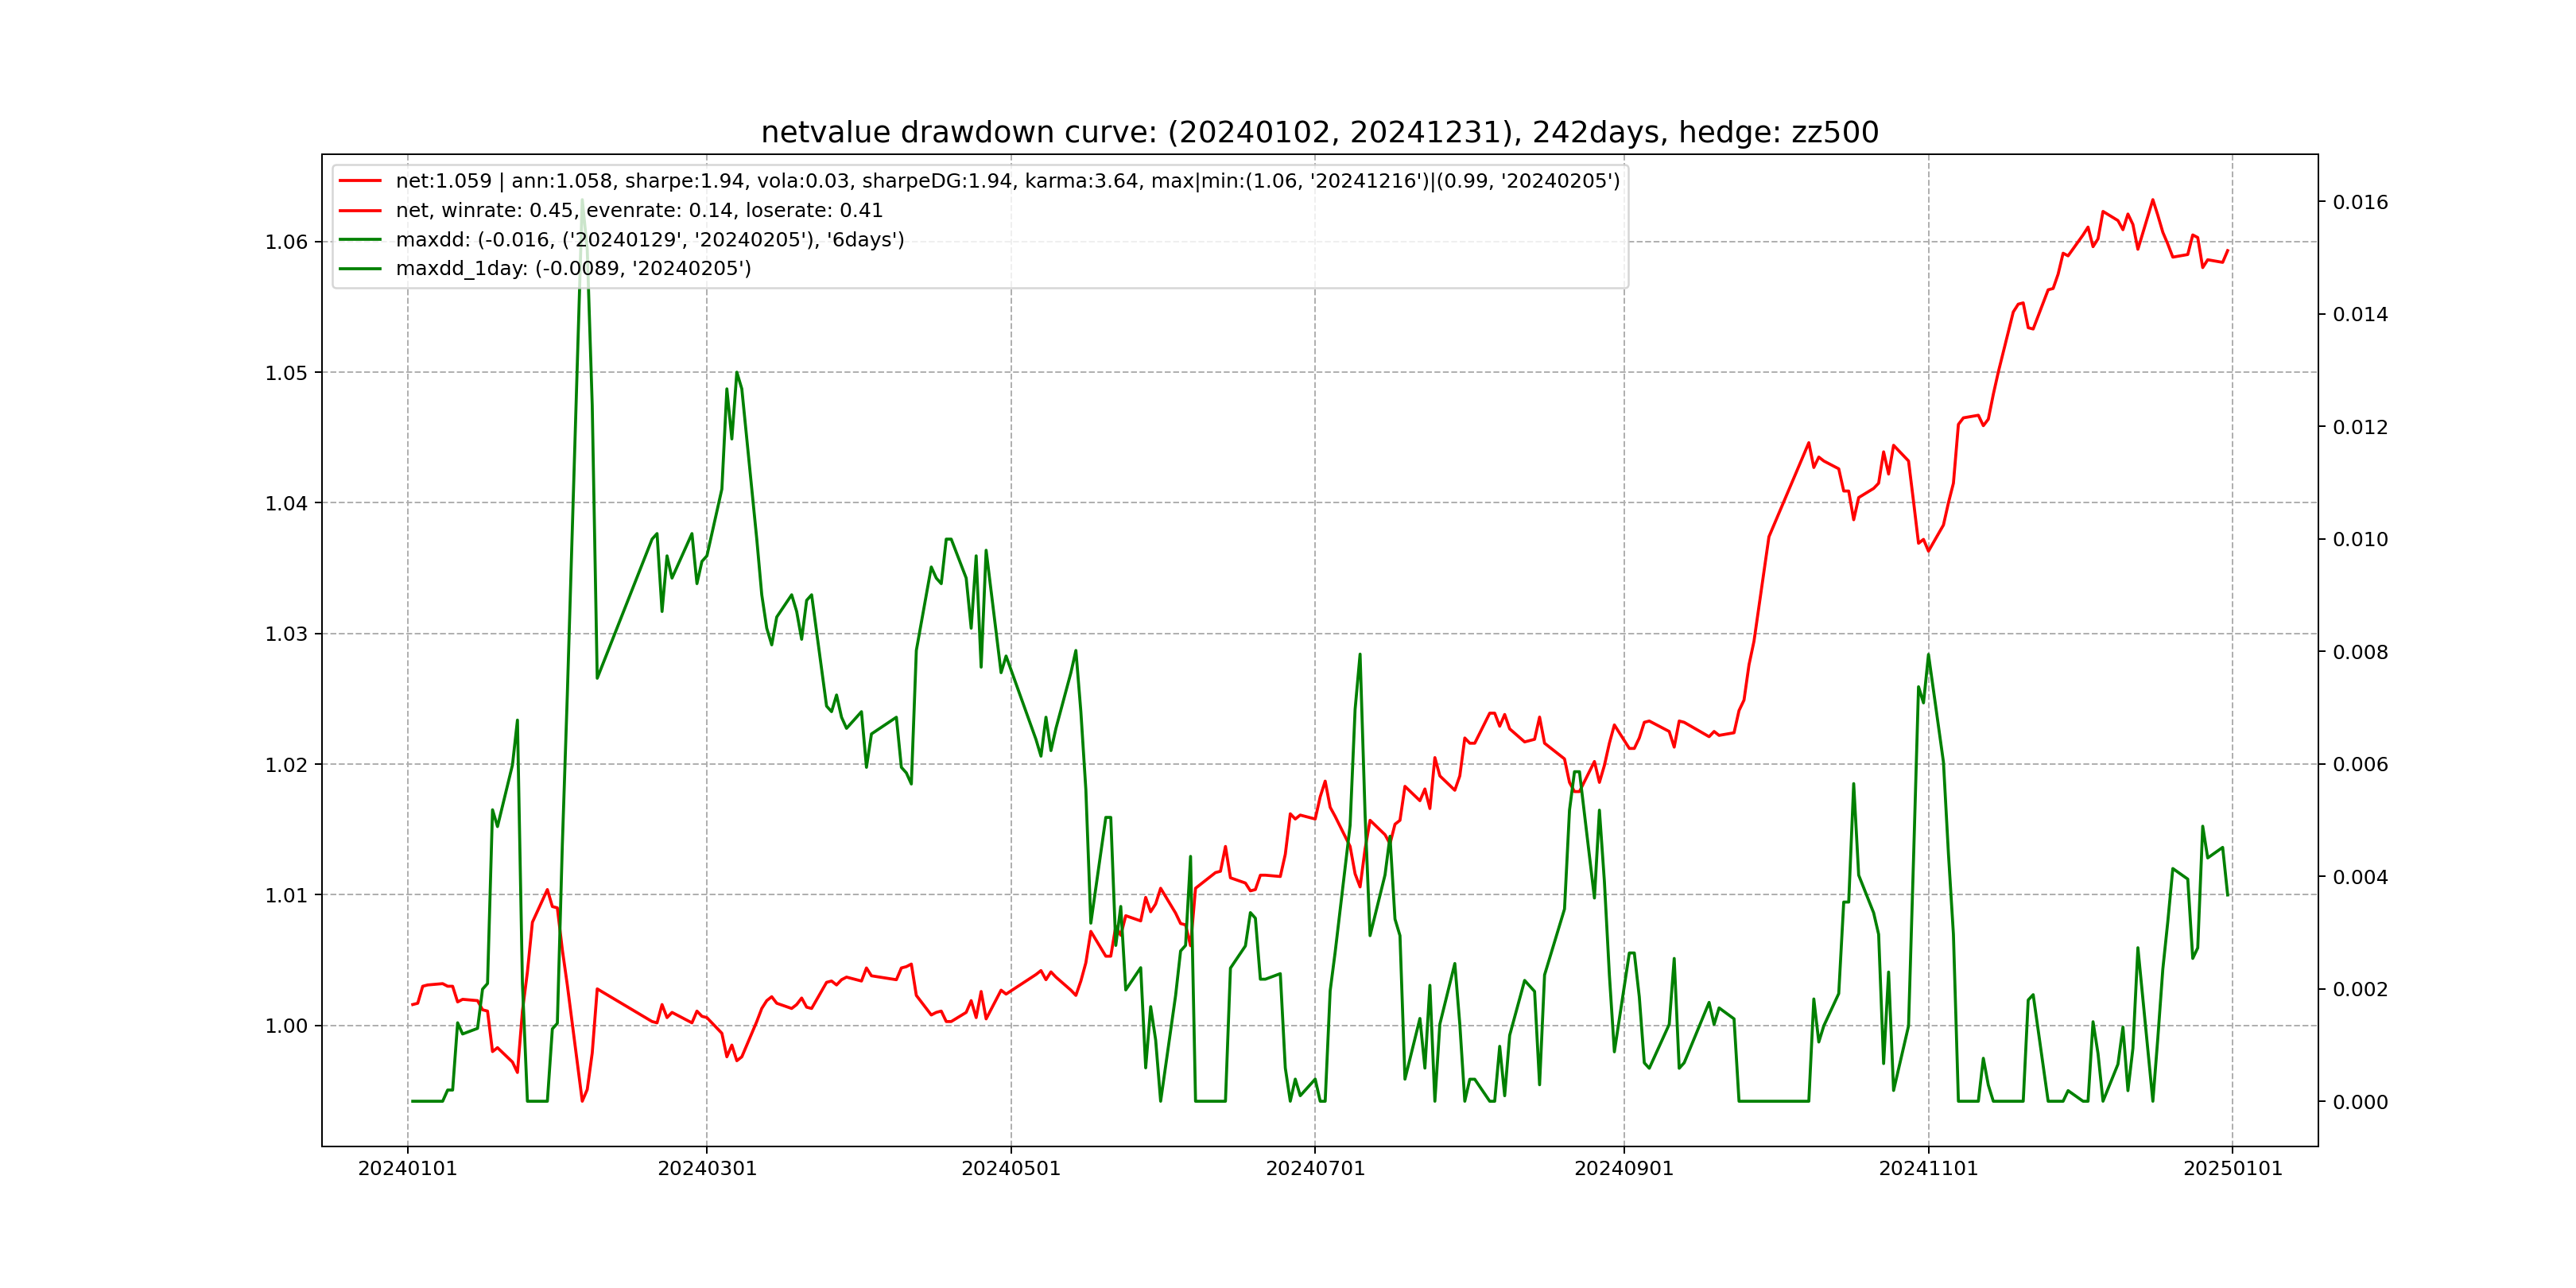Image resolution: width=2576 pixels, height=1288 pixels.
Task: Click the net:1.059 sharpe legend entry text
Action: click(x=1007, y=181)
